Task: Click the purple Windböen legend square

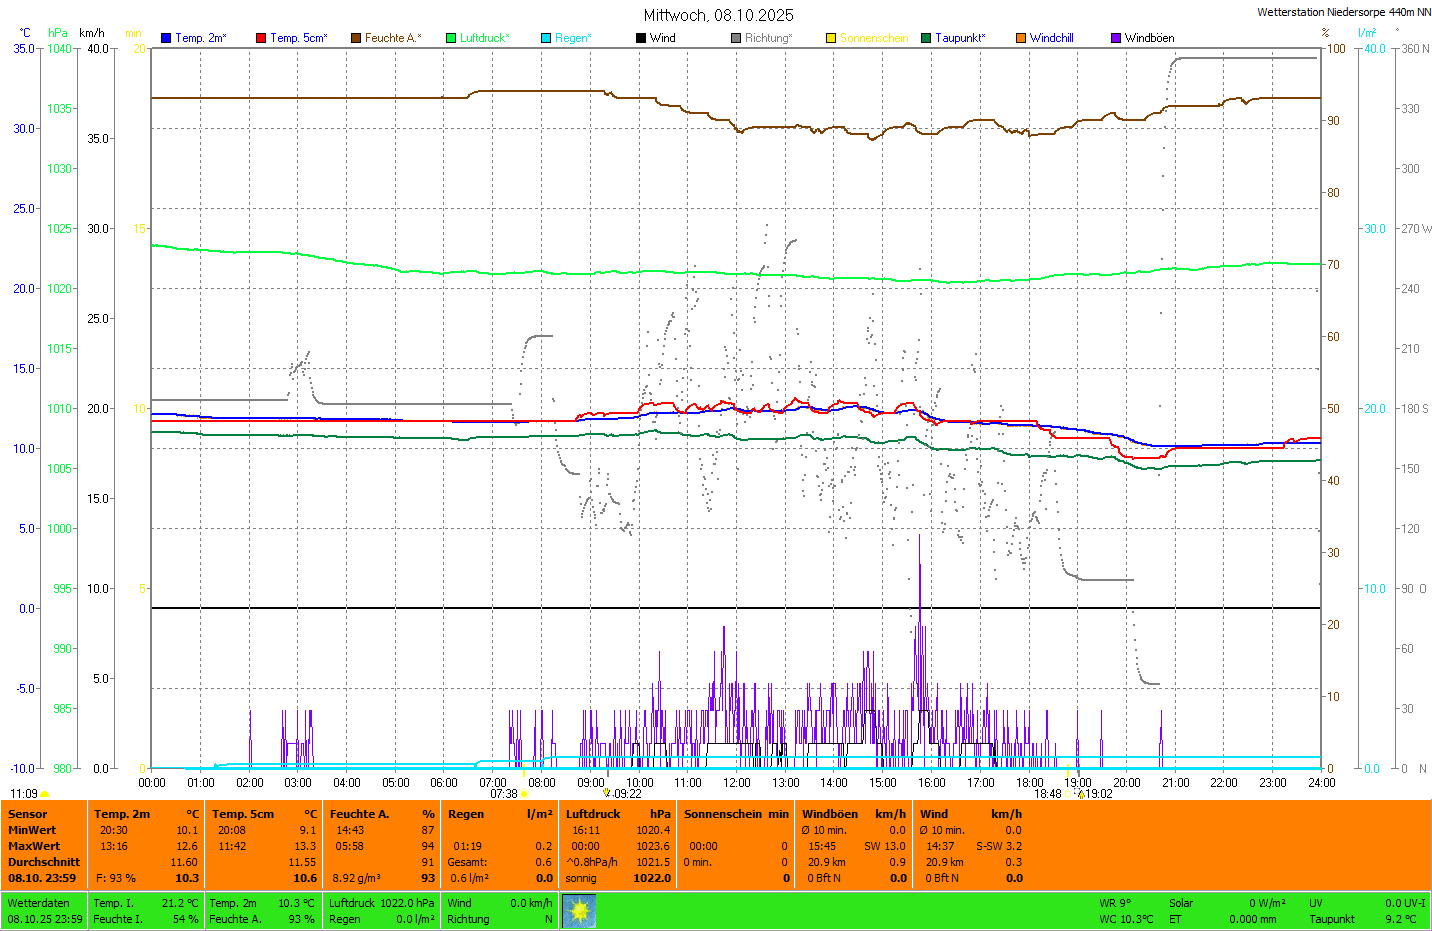Action: click(x=1116, y=38)
